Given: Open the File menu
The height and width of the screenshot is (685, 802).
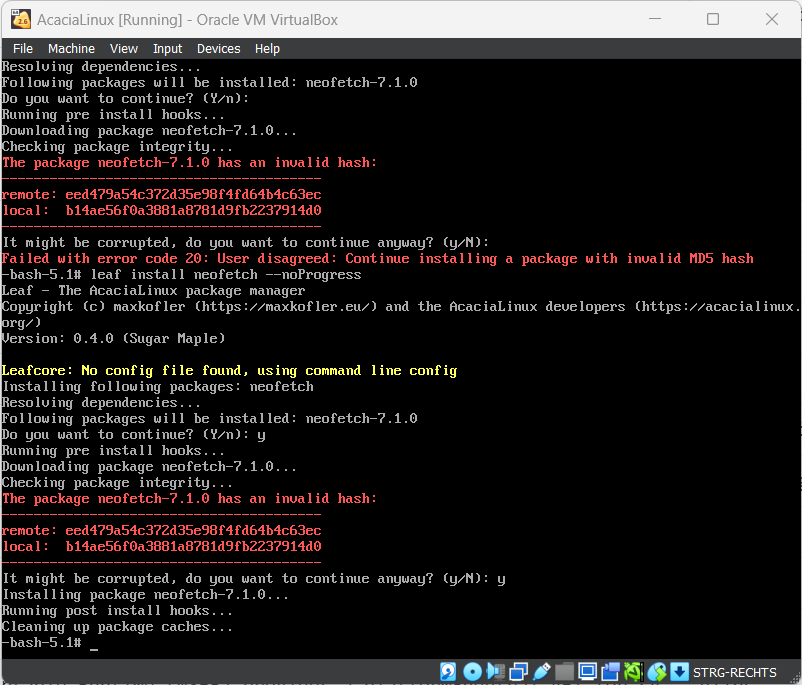Looking at the screenshot, I should [22, 48].
